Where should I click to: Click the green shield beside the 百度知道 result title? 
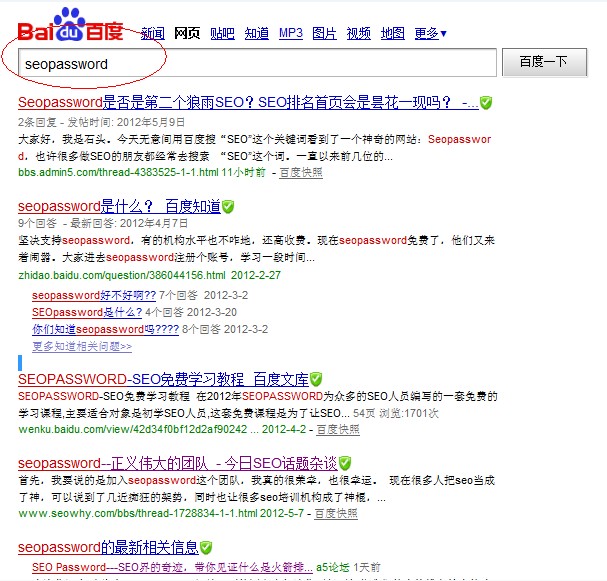(x=228, y=206)
